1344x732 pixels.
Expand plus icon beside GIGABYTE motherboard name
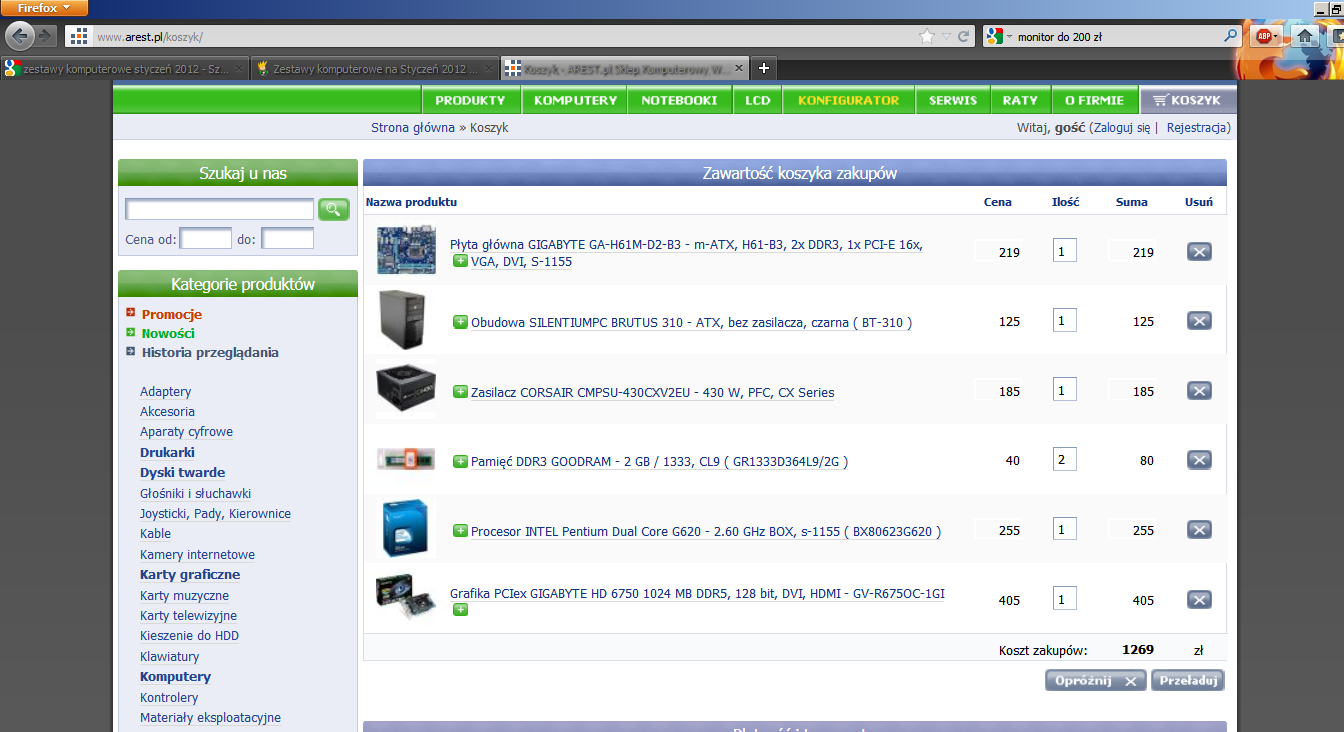460,261
